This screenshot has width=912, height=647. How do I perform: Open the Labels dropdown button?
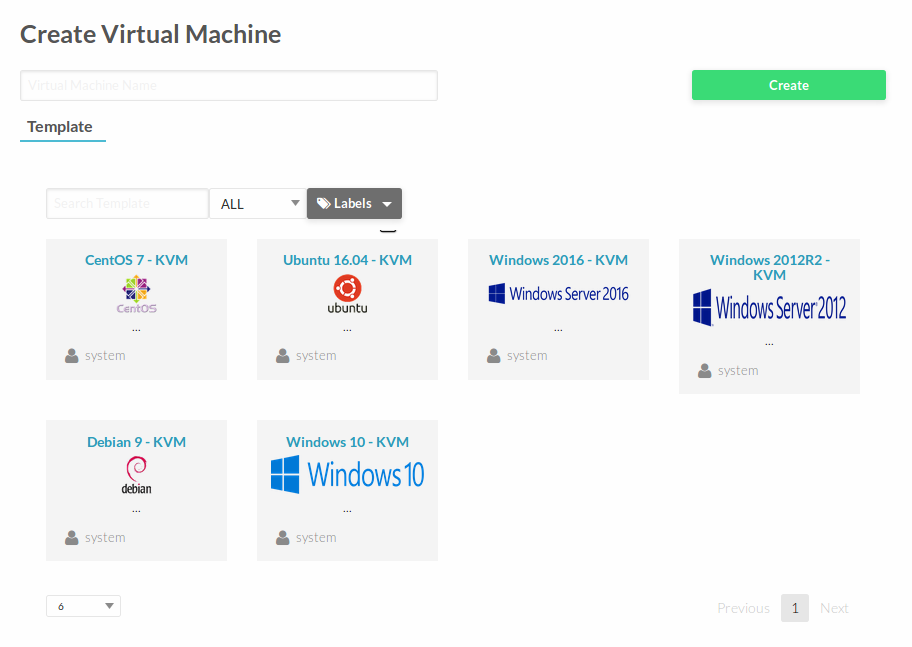click(x=354, y=204)
